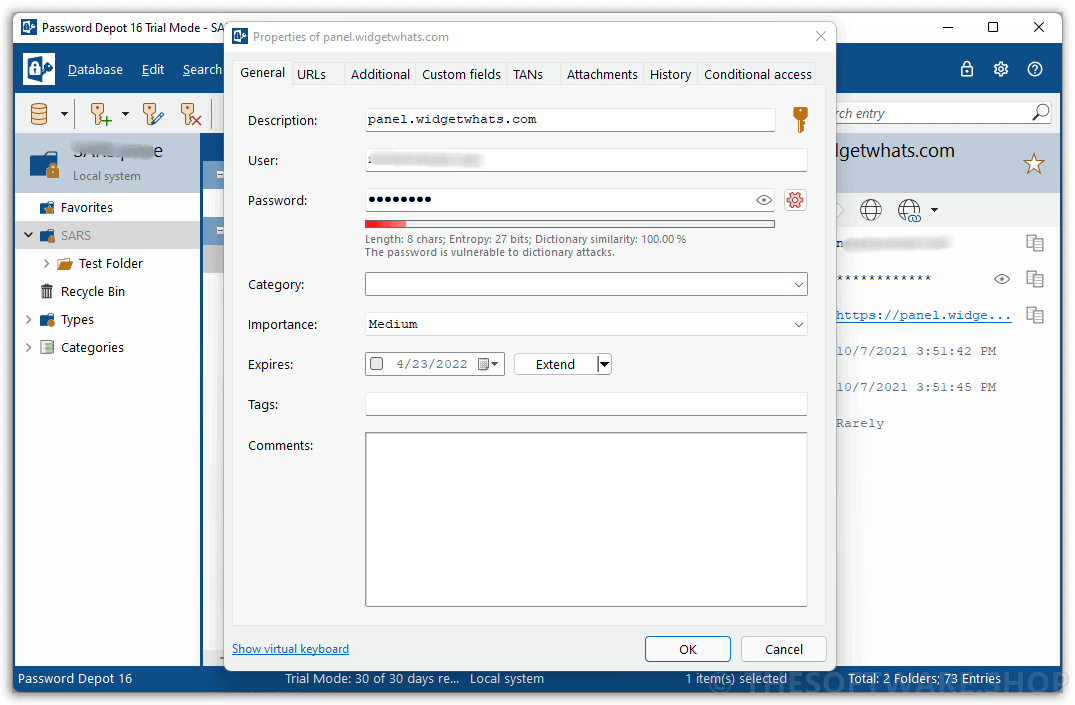Screen dimensions: 1075x705
Task: Click the edit entry key-and-pencil icon
Action: pyautogui.click(x=153, y=114)
